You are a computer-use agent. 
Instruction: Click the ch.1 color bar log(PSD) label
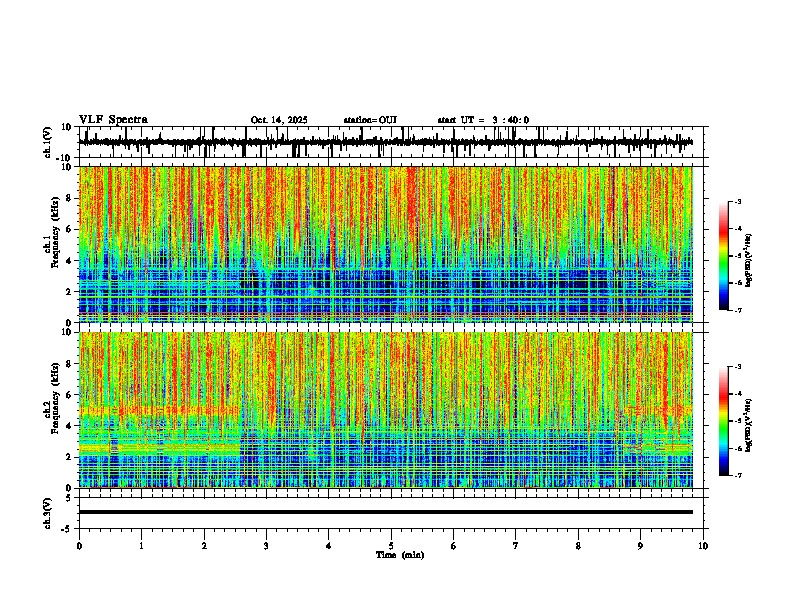(x=748, y=260)
